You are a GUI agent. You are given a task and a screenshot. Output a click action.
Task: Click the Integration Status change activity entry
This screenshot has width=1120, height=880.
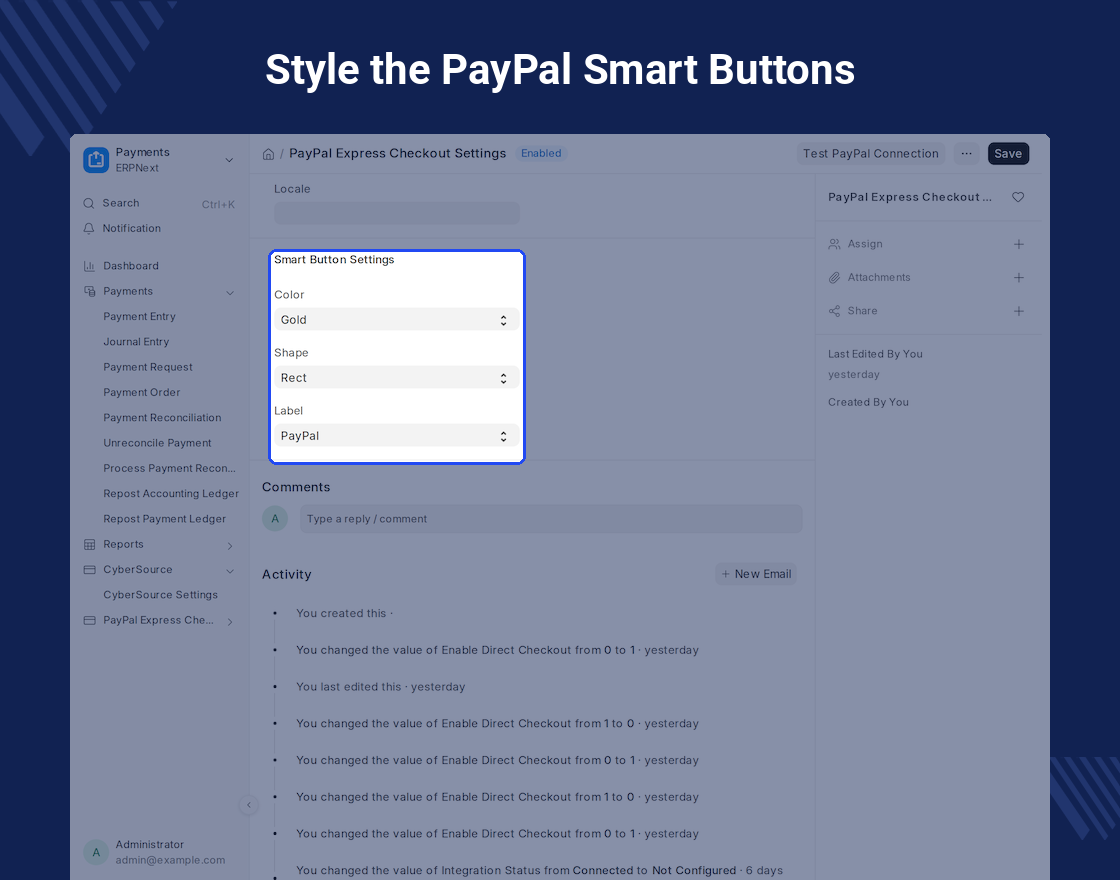click(x=539, y=871)
